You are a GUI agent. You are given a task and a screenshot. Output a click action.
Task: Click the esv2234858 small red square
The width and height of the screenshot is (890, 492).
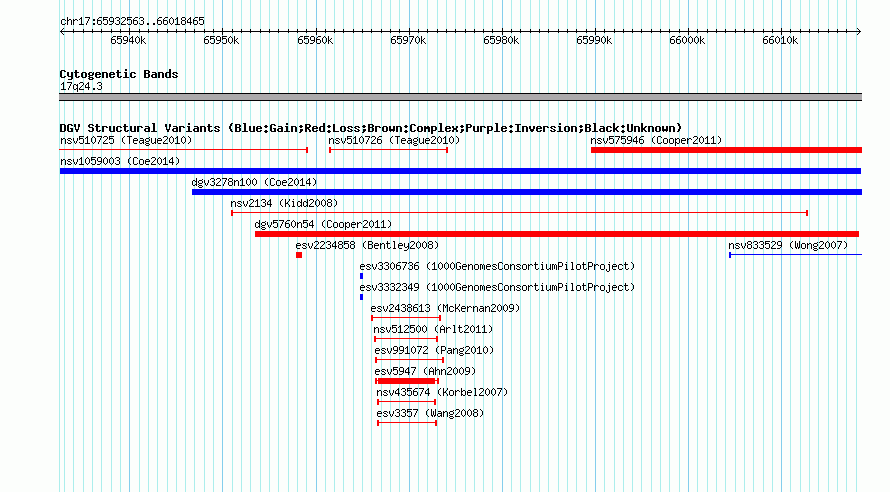tap(299, 255)
